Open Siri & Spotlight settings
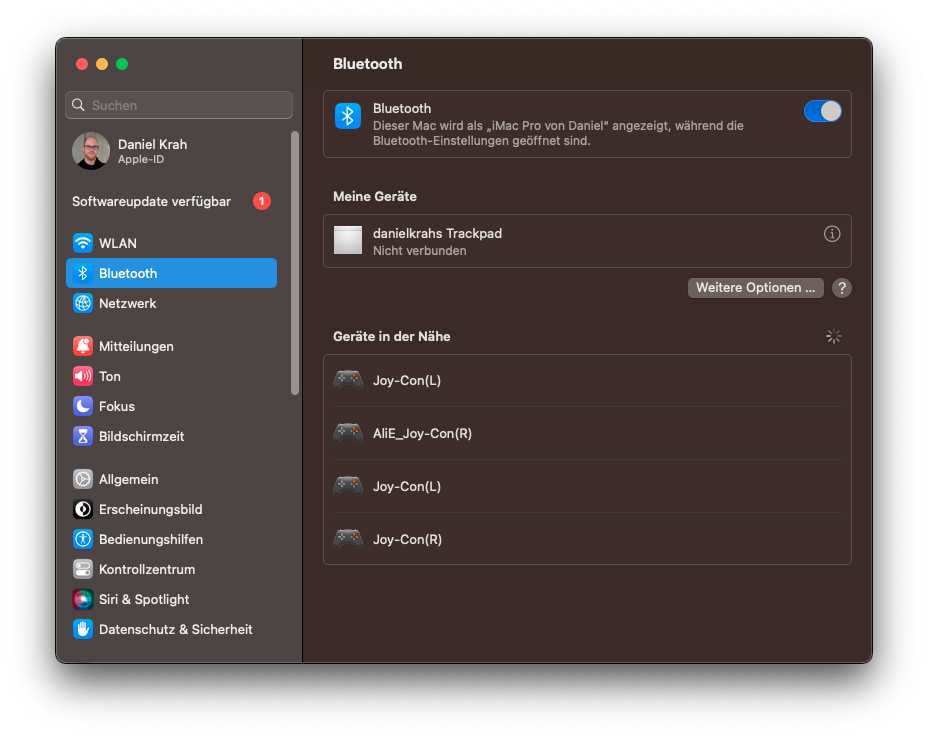The height and width of the screenshot is (737, 928). click(x=171, y=600)
